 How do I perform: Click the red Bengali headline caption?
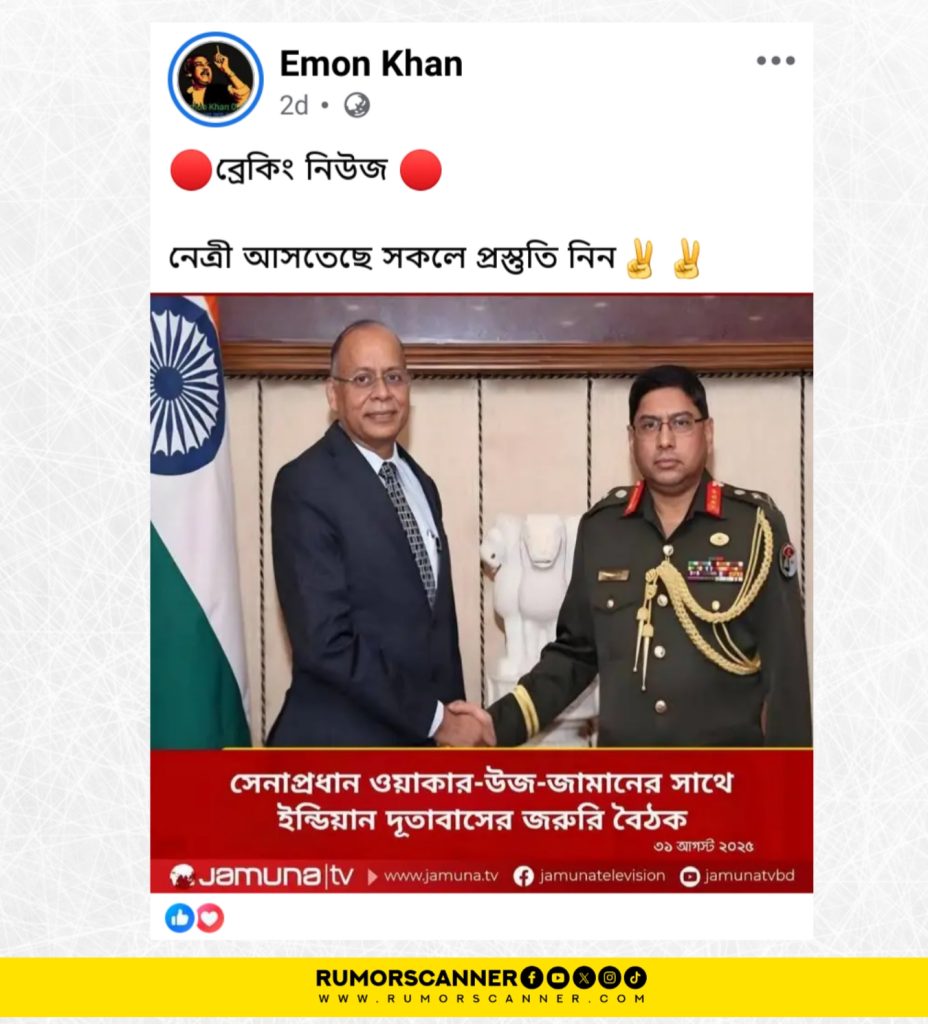click(x=482, y=801)
